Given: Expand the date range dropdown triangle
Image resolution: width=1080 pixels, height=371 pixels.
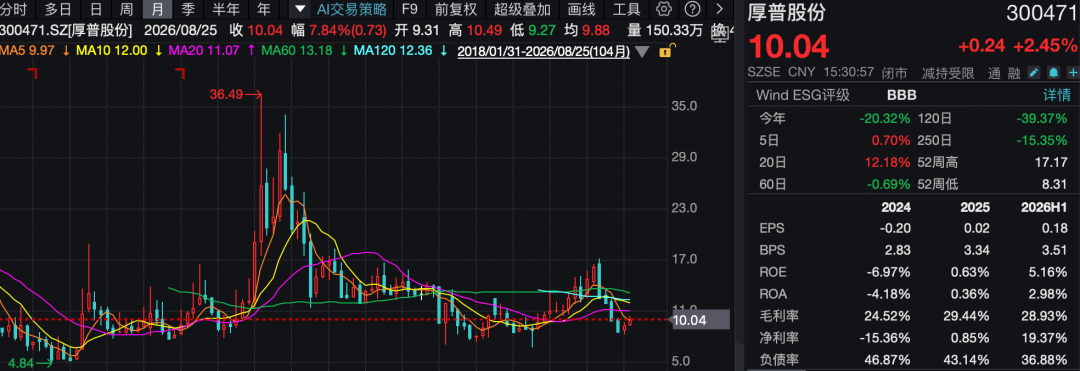Looking at the screenshot, I should 642,52.
